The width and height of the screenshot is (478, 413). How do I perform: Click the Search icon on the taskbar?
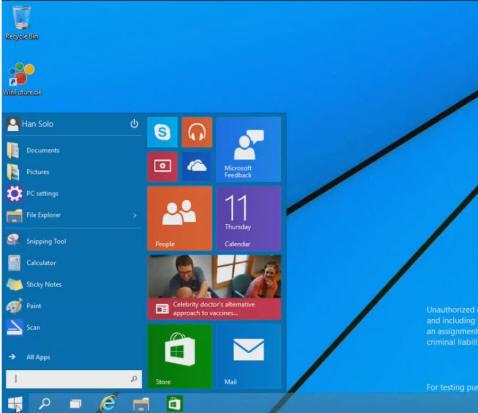tap(44, 404)
